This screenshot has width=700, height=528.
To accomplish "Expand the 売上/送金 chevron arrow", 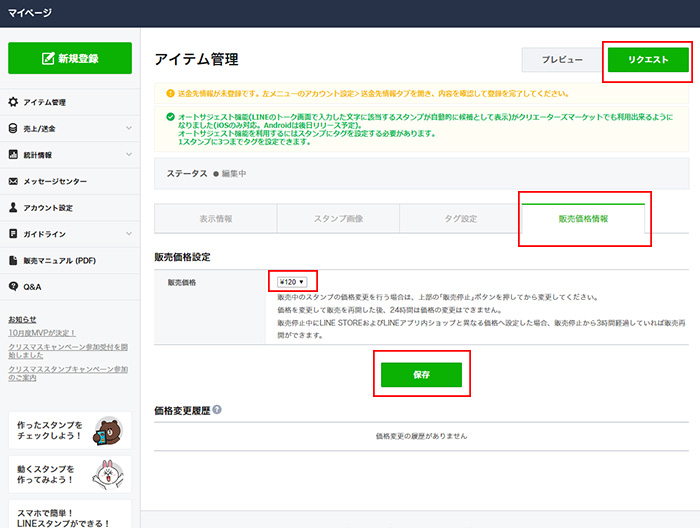I will (x=129, y=128).
